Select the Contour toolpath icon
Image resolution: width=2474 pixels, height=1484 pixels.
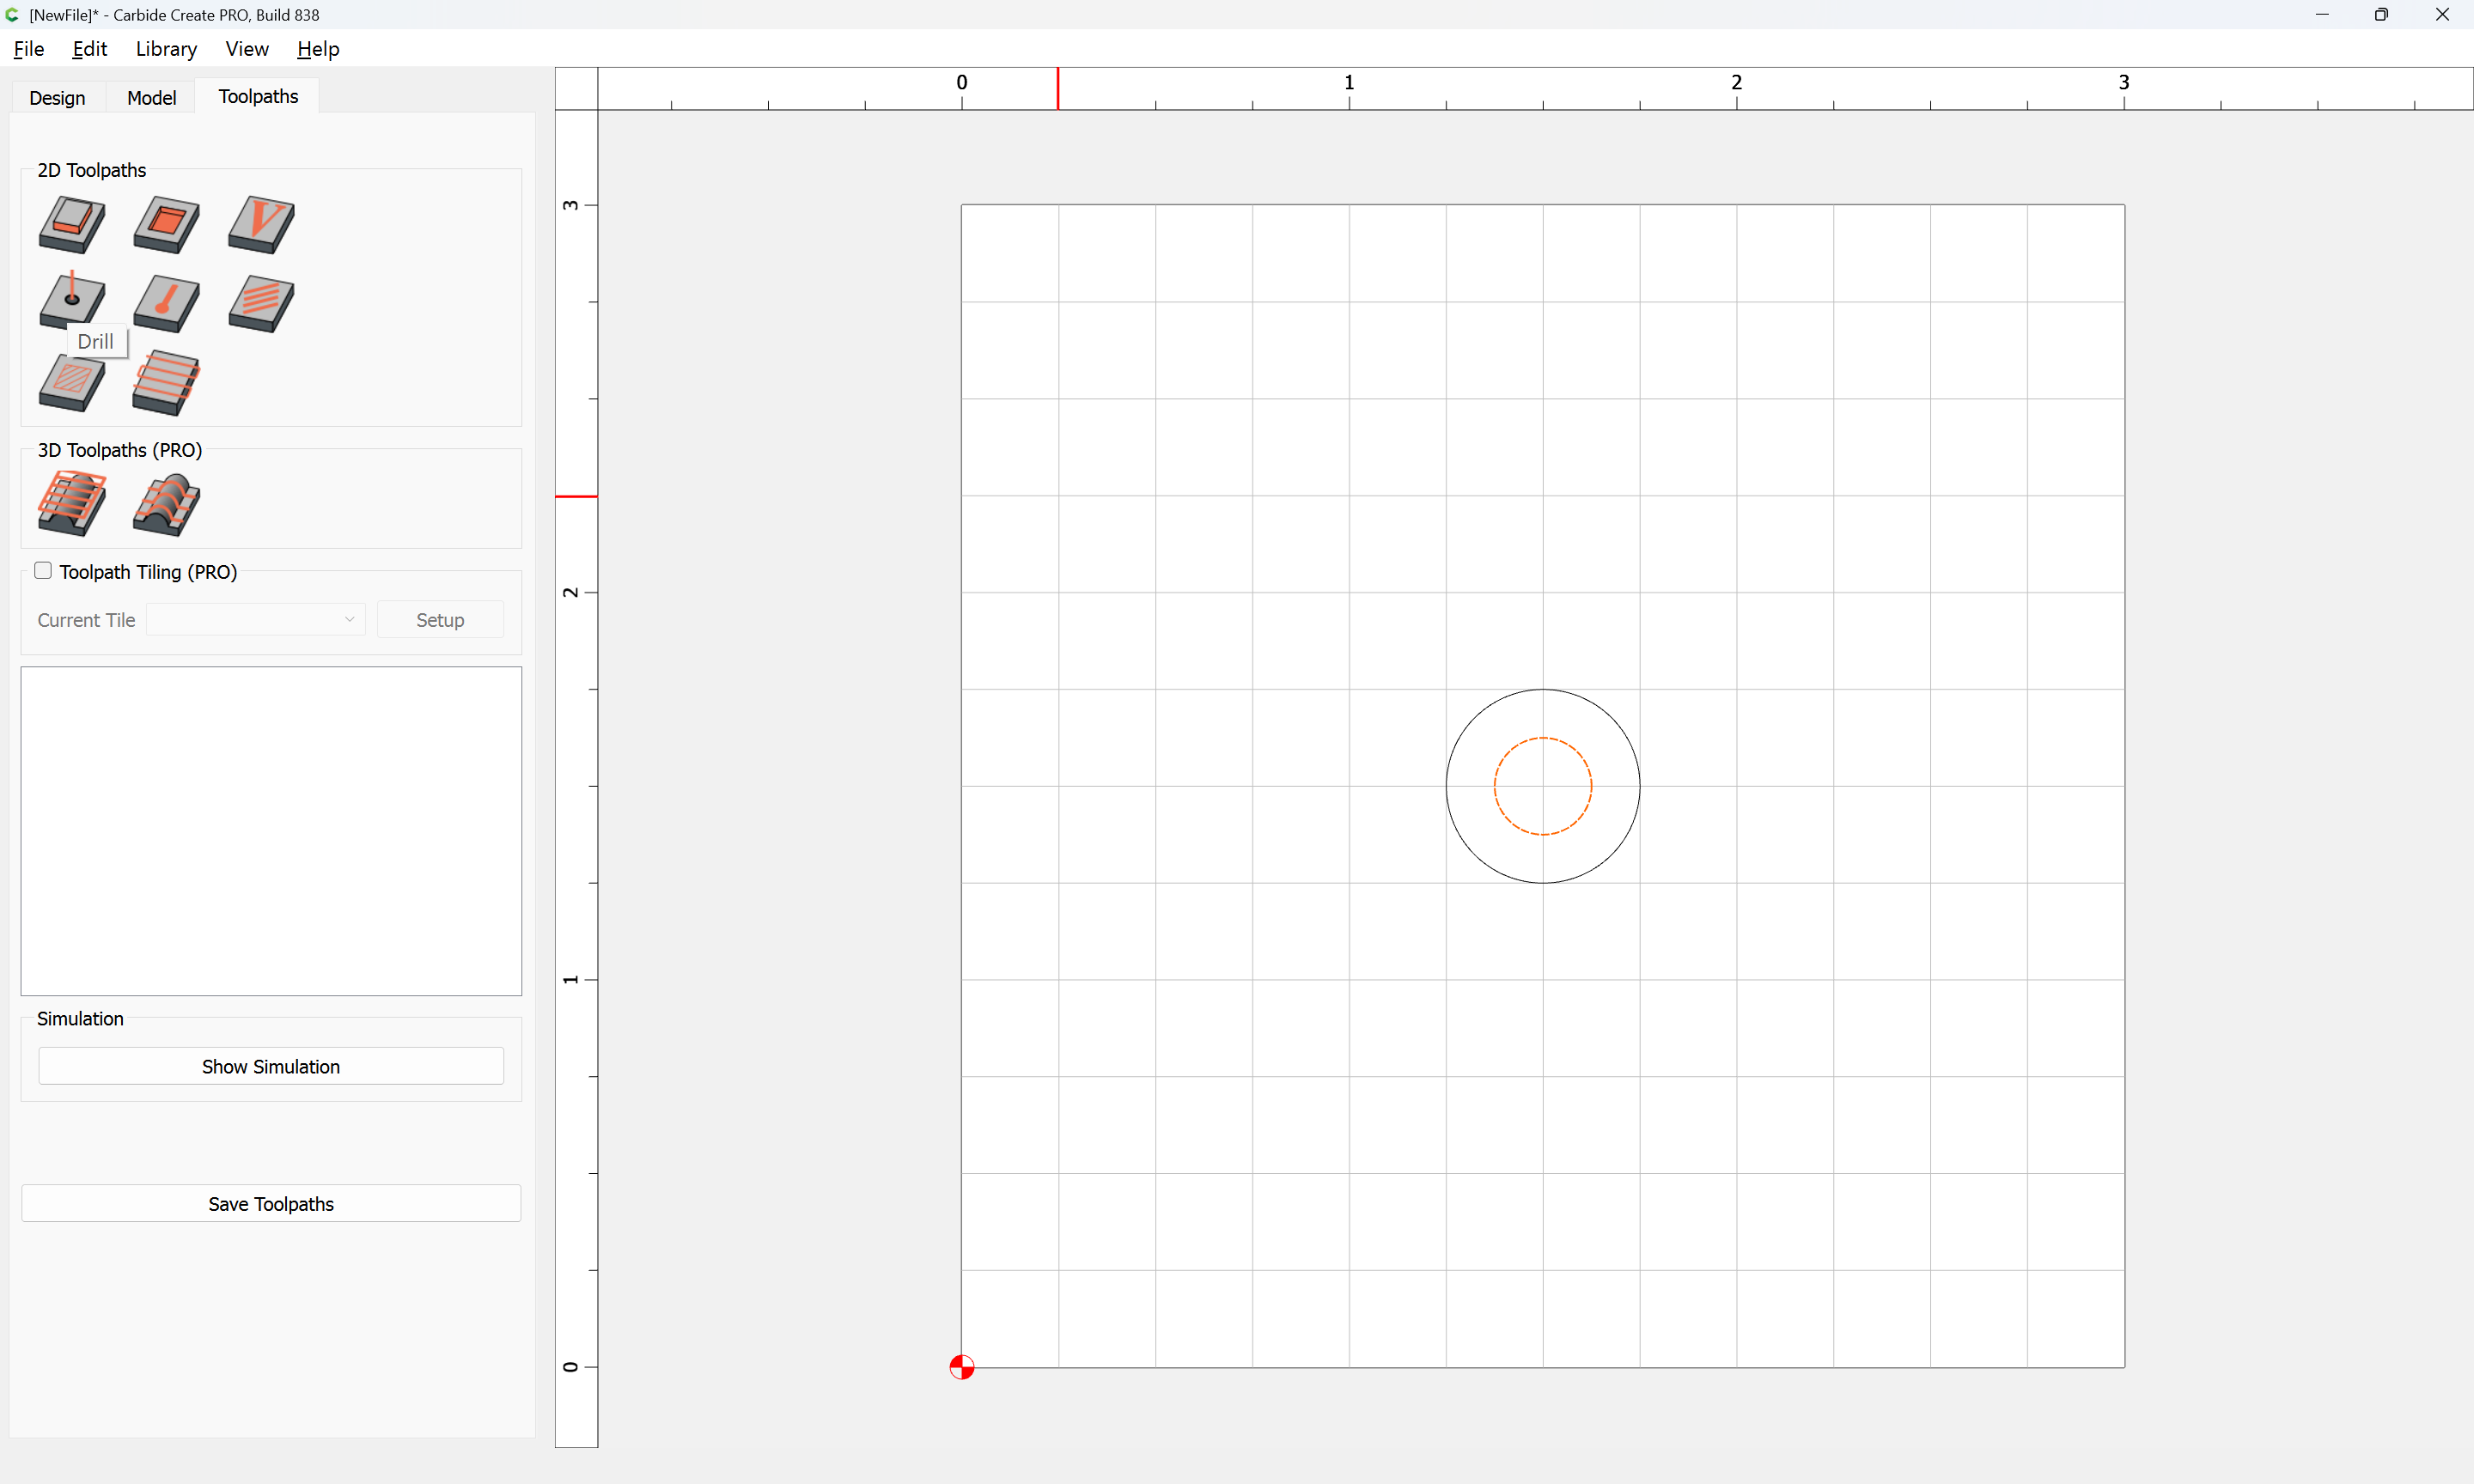tap(72, 224)
